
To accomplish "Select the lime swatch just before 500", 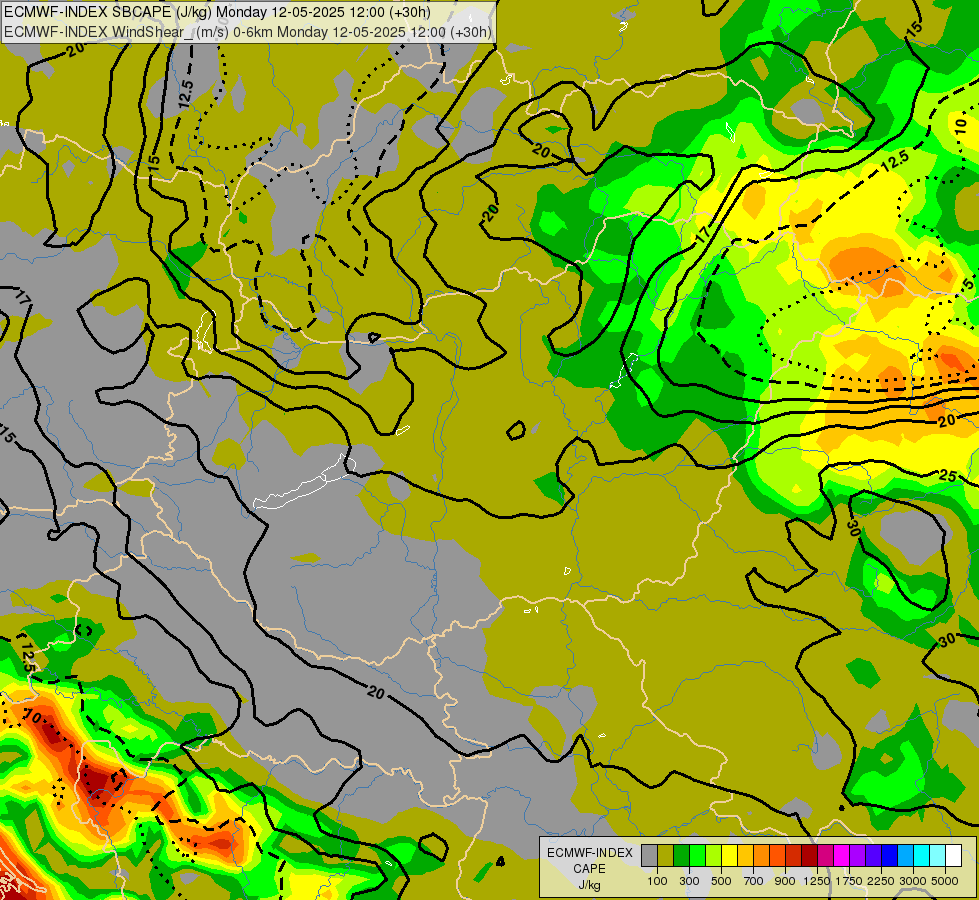I will (713, 855).
